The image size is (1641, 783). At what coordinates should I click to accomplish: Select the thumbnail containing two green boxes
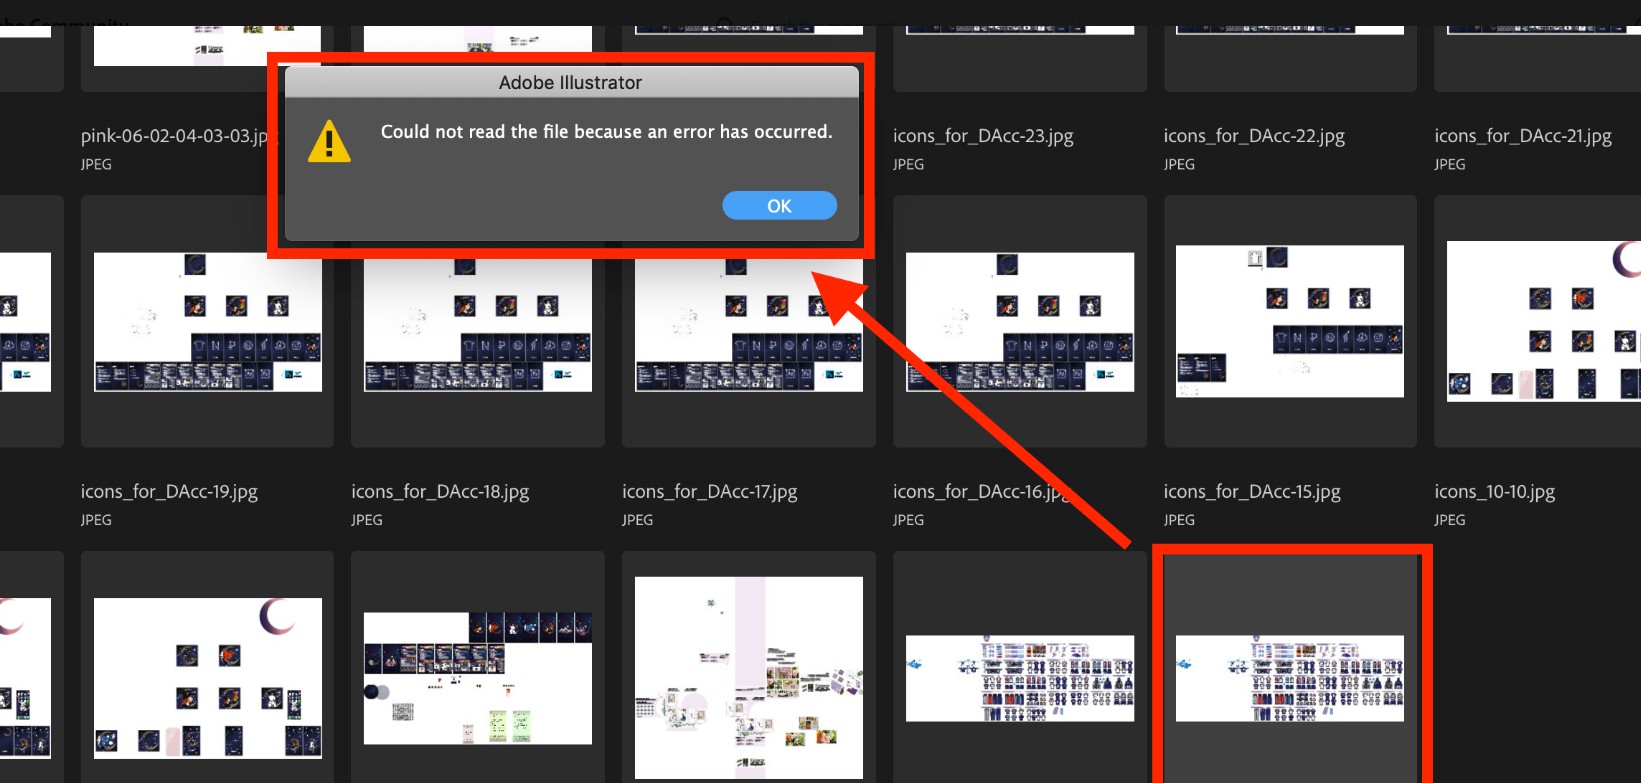tap(478, 678)
